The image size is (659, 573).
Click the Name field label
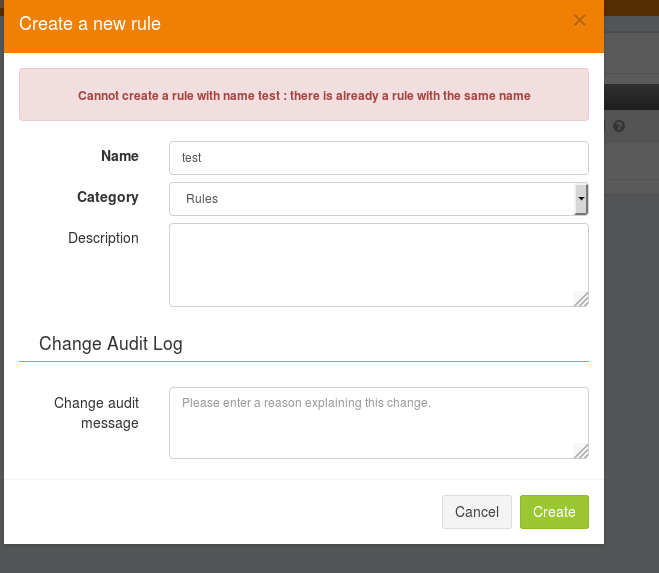[120, 156]
